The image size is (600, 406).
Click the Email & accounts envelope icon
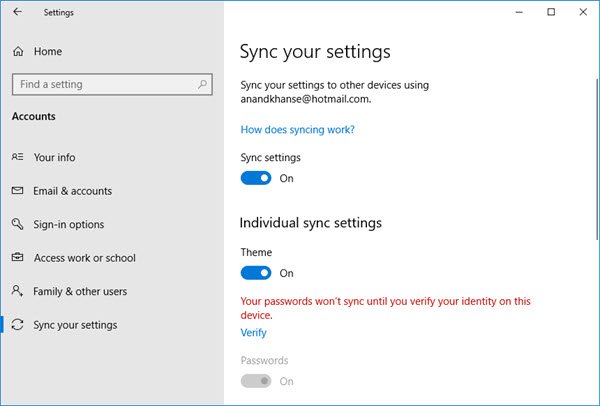[x=18, y=191]
